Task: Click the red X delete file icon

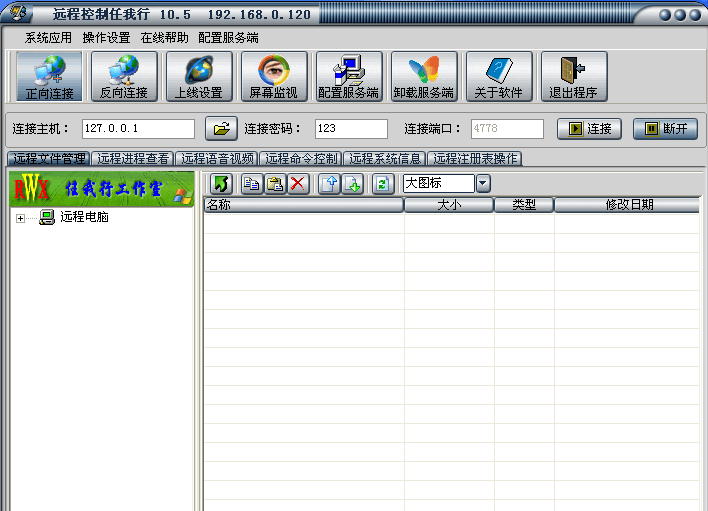Action: 298,184
